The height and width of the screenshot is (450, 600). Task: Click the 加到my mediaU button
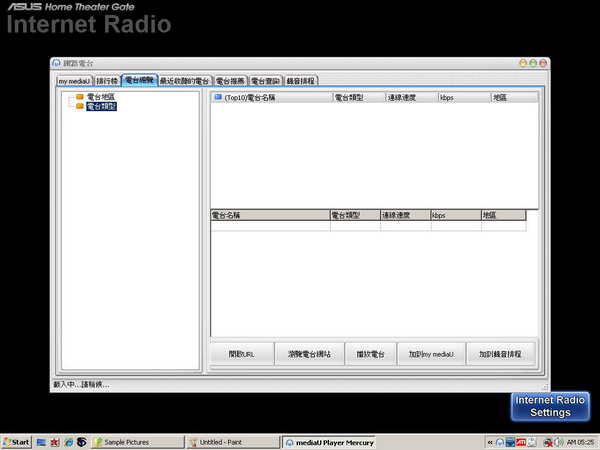431,354
